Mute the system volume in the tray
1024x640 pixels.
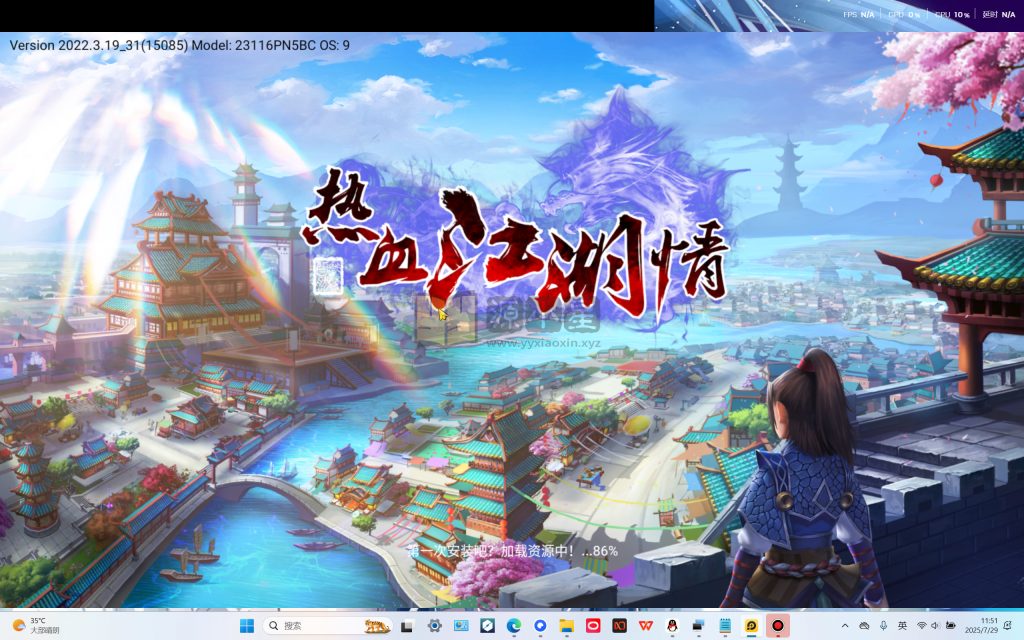pyautogui.click(x=935, y=625)
